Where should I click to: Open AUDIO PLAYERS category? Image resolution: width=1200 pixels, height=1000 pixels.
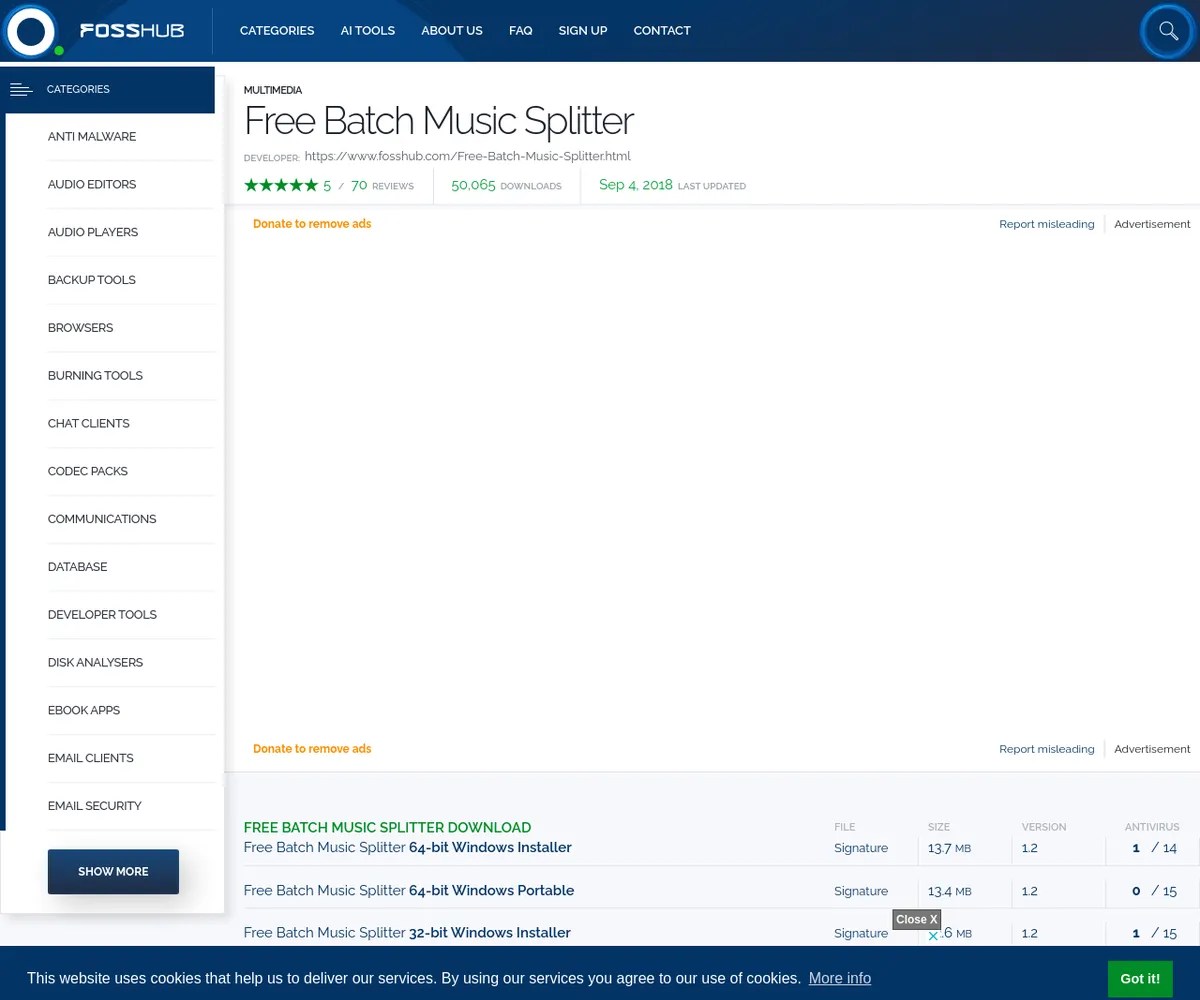point(93,232)
